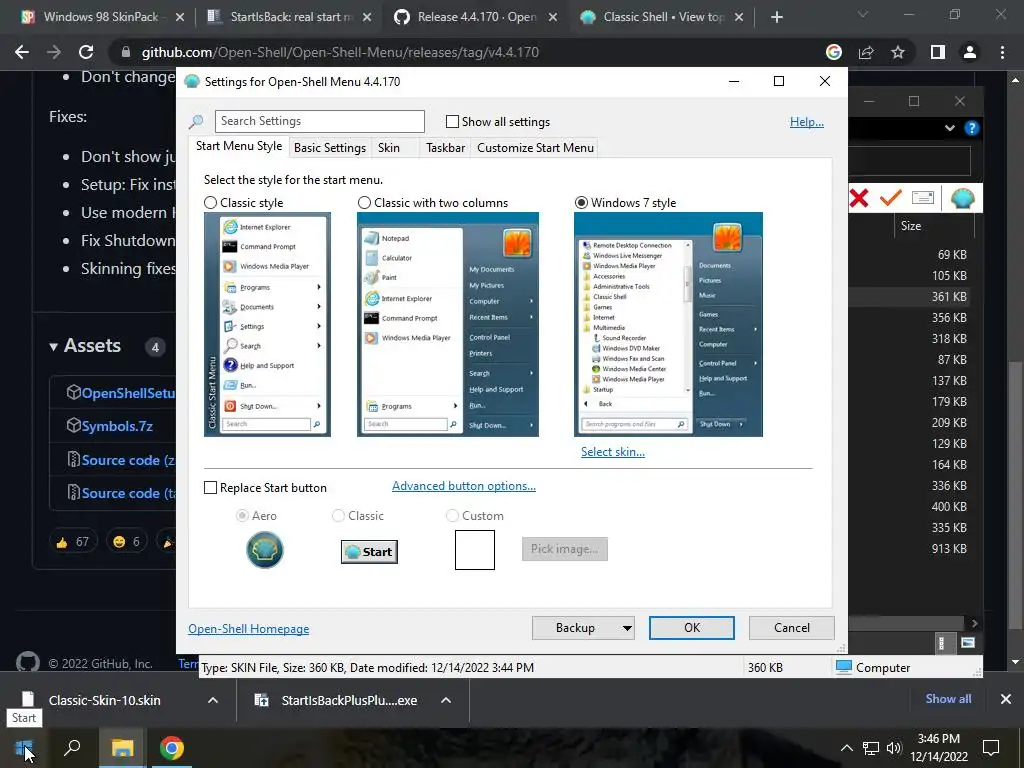Select Classic style radio button
Screen dimensions: 1024x768
[210, 202]
